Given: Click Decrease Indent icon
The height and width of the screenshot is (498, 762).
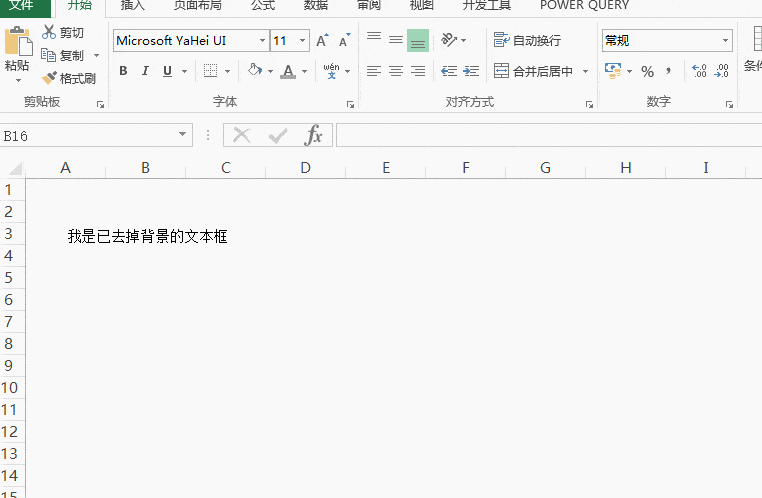Looking at the screenshot, I should point(449,71).
